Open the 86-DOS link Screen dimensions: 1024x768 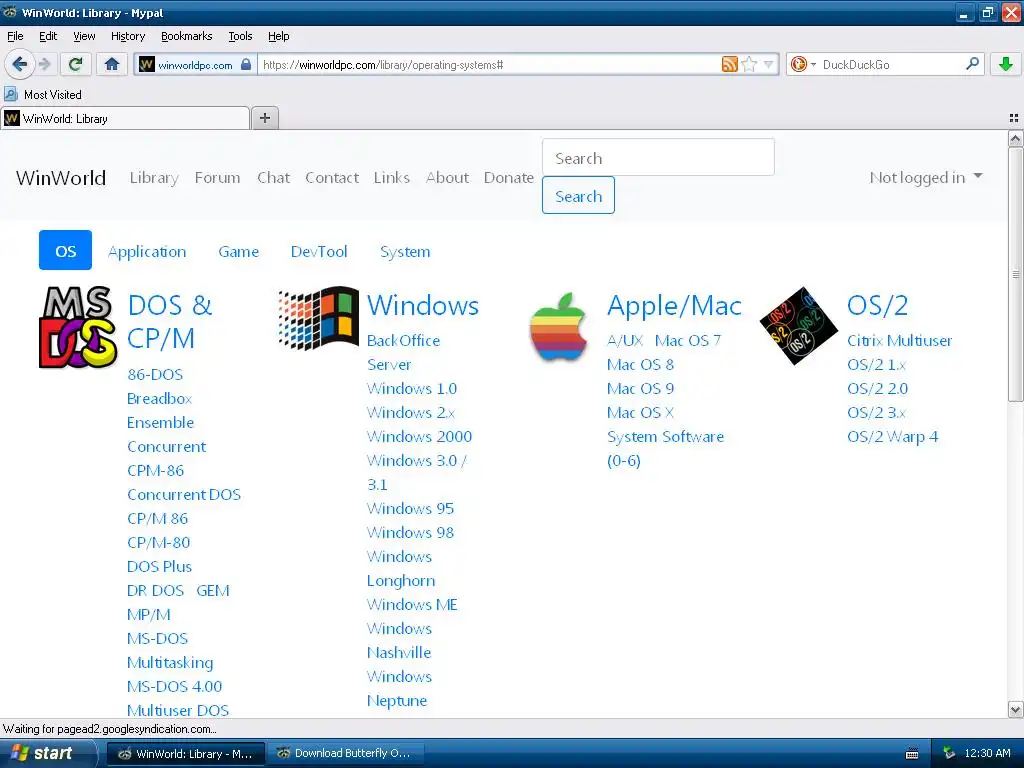(155, 374)
